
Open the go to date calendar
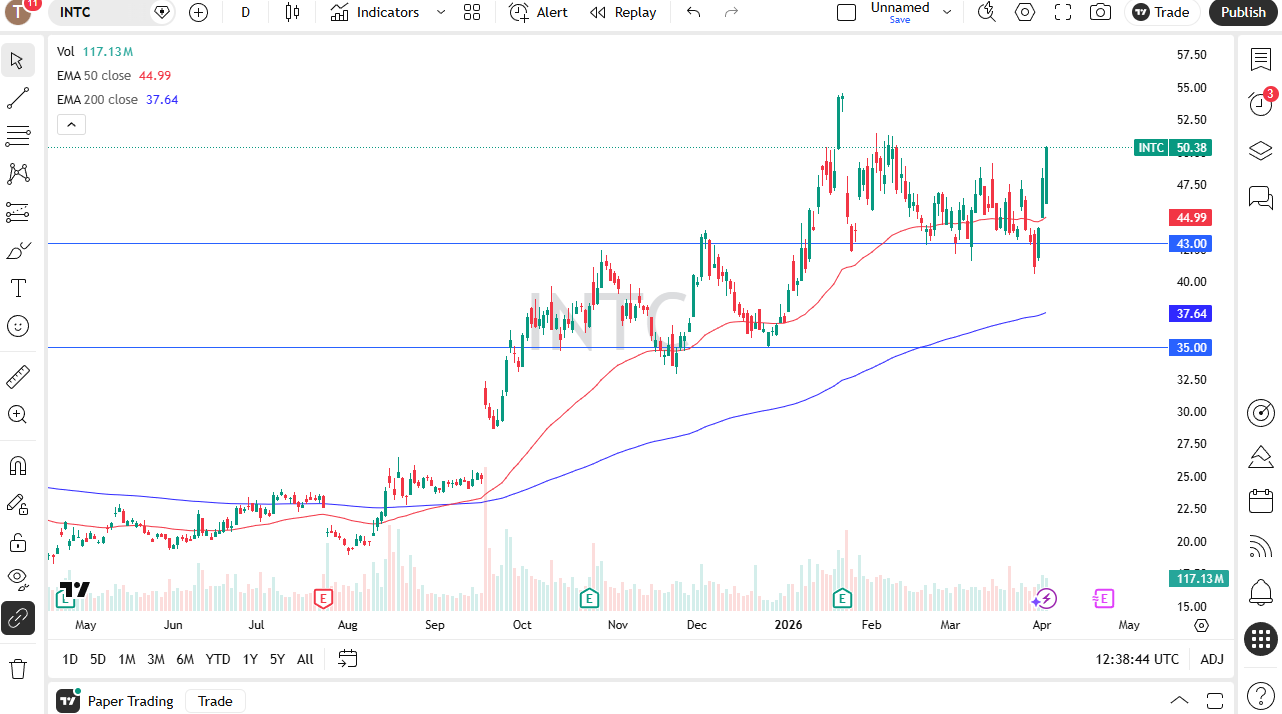click(x=347, y=659)
